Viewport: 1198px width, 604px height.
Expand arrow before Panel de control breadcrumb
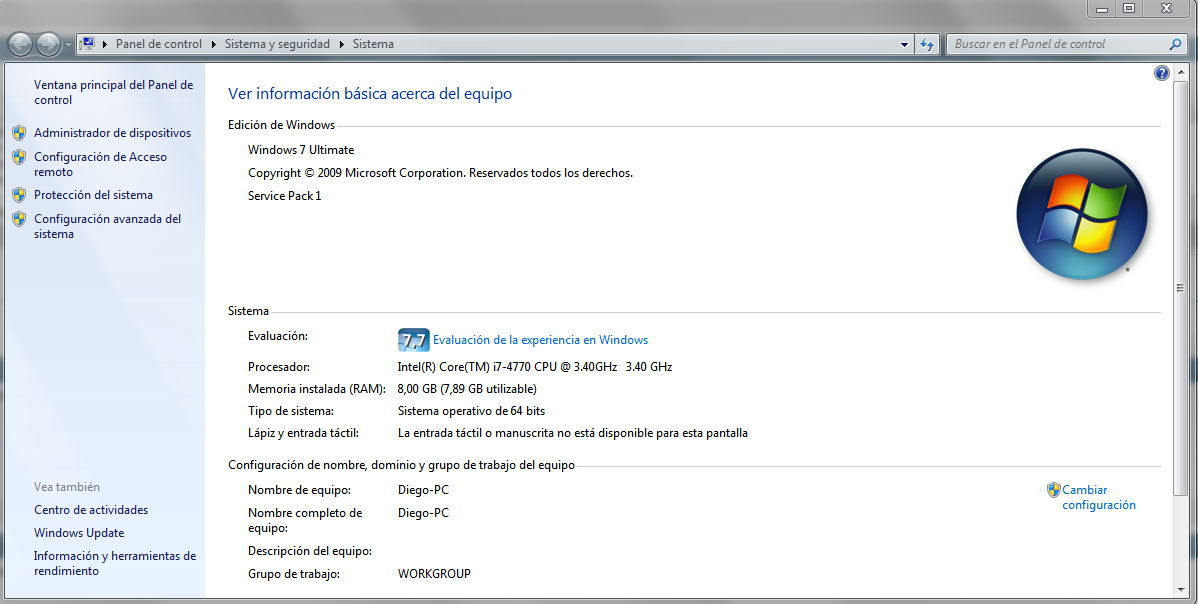click(105, 44)
